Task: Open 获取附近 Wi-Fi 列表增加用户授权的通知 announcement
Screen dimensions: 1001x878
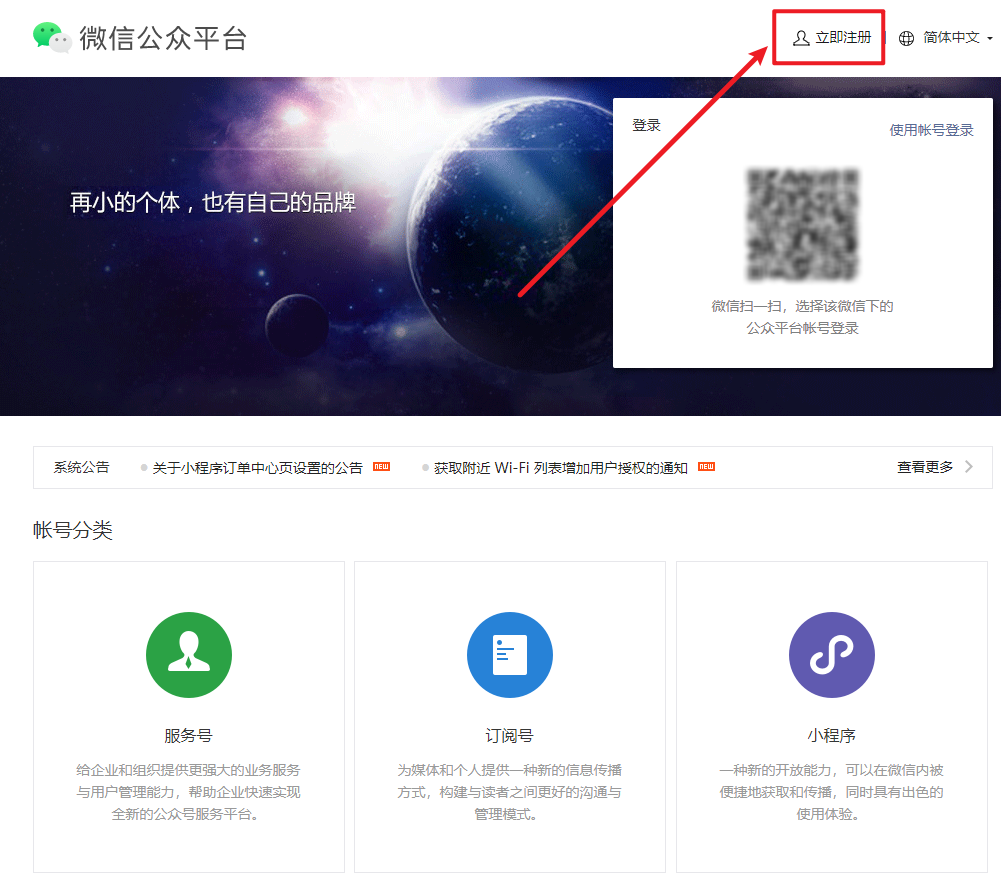Action: click(561, 468)
